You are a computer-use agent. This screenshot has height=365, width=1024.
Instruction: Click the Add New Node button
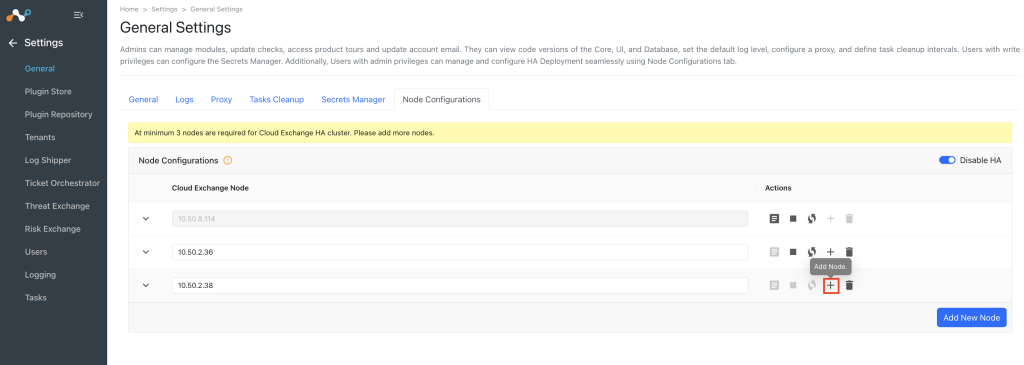click(x=971, y=317)
